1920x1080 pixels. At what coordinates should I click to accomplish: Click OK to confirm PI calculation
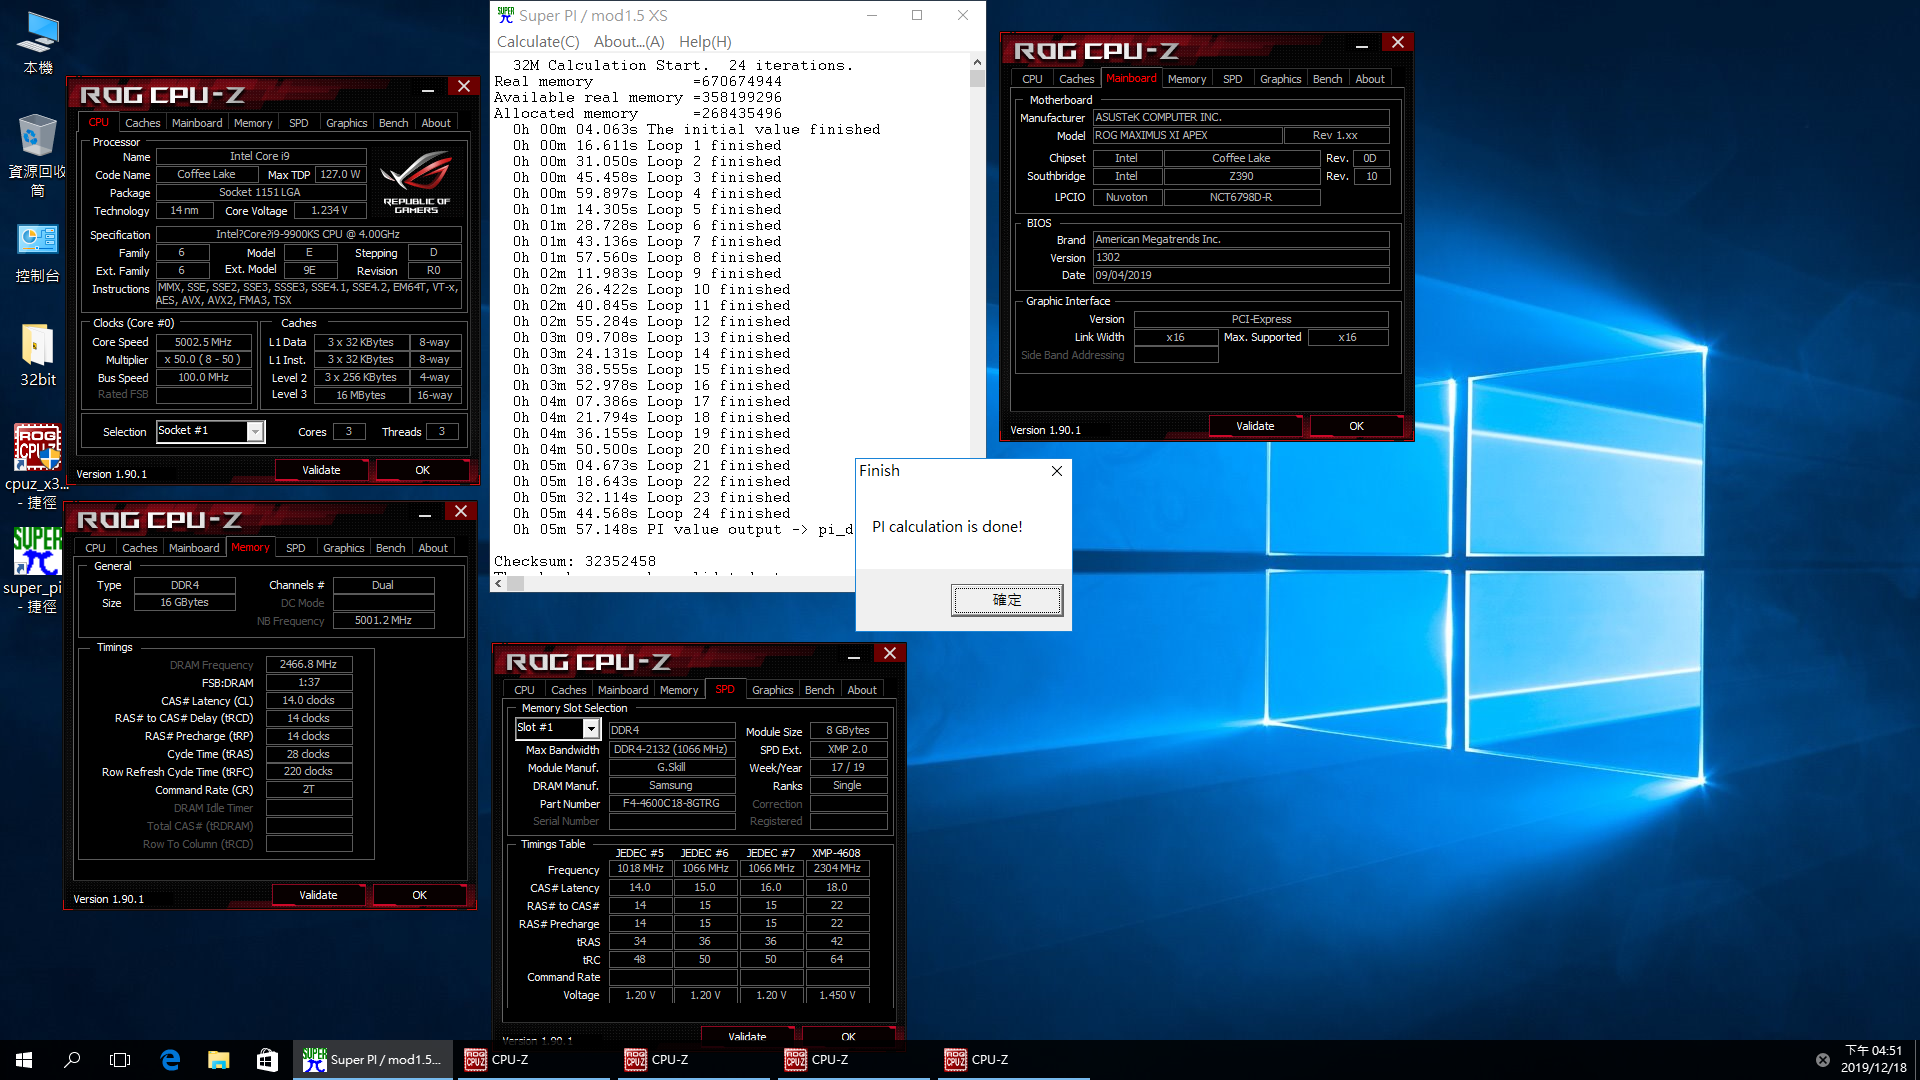pyautogui.click(x=1006, y=599)
